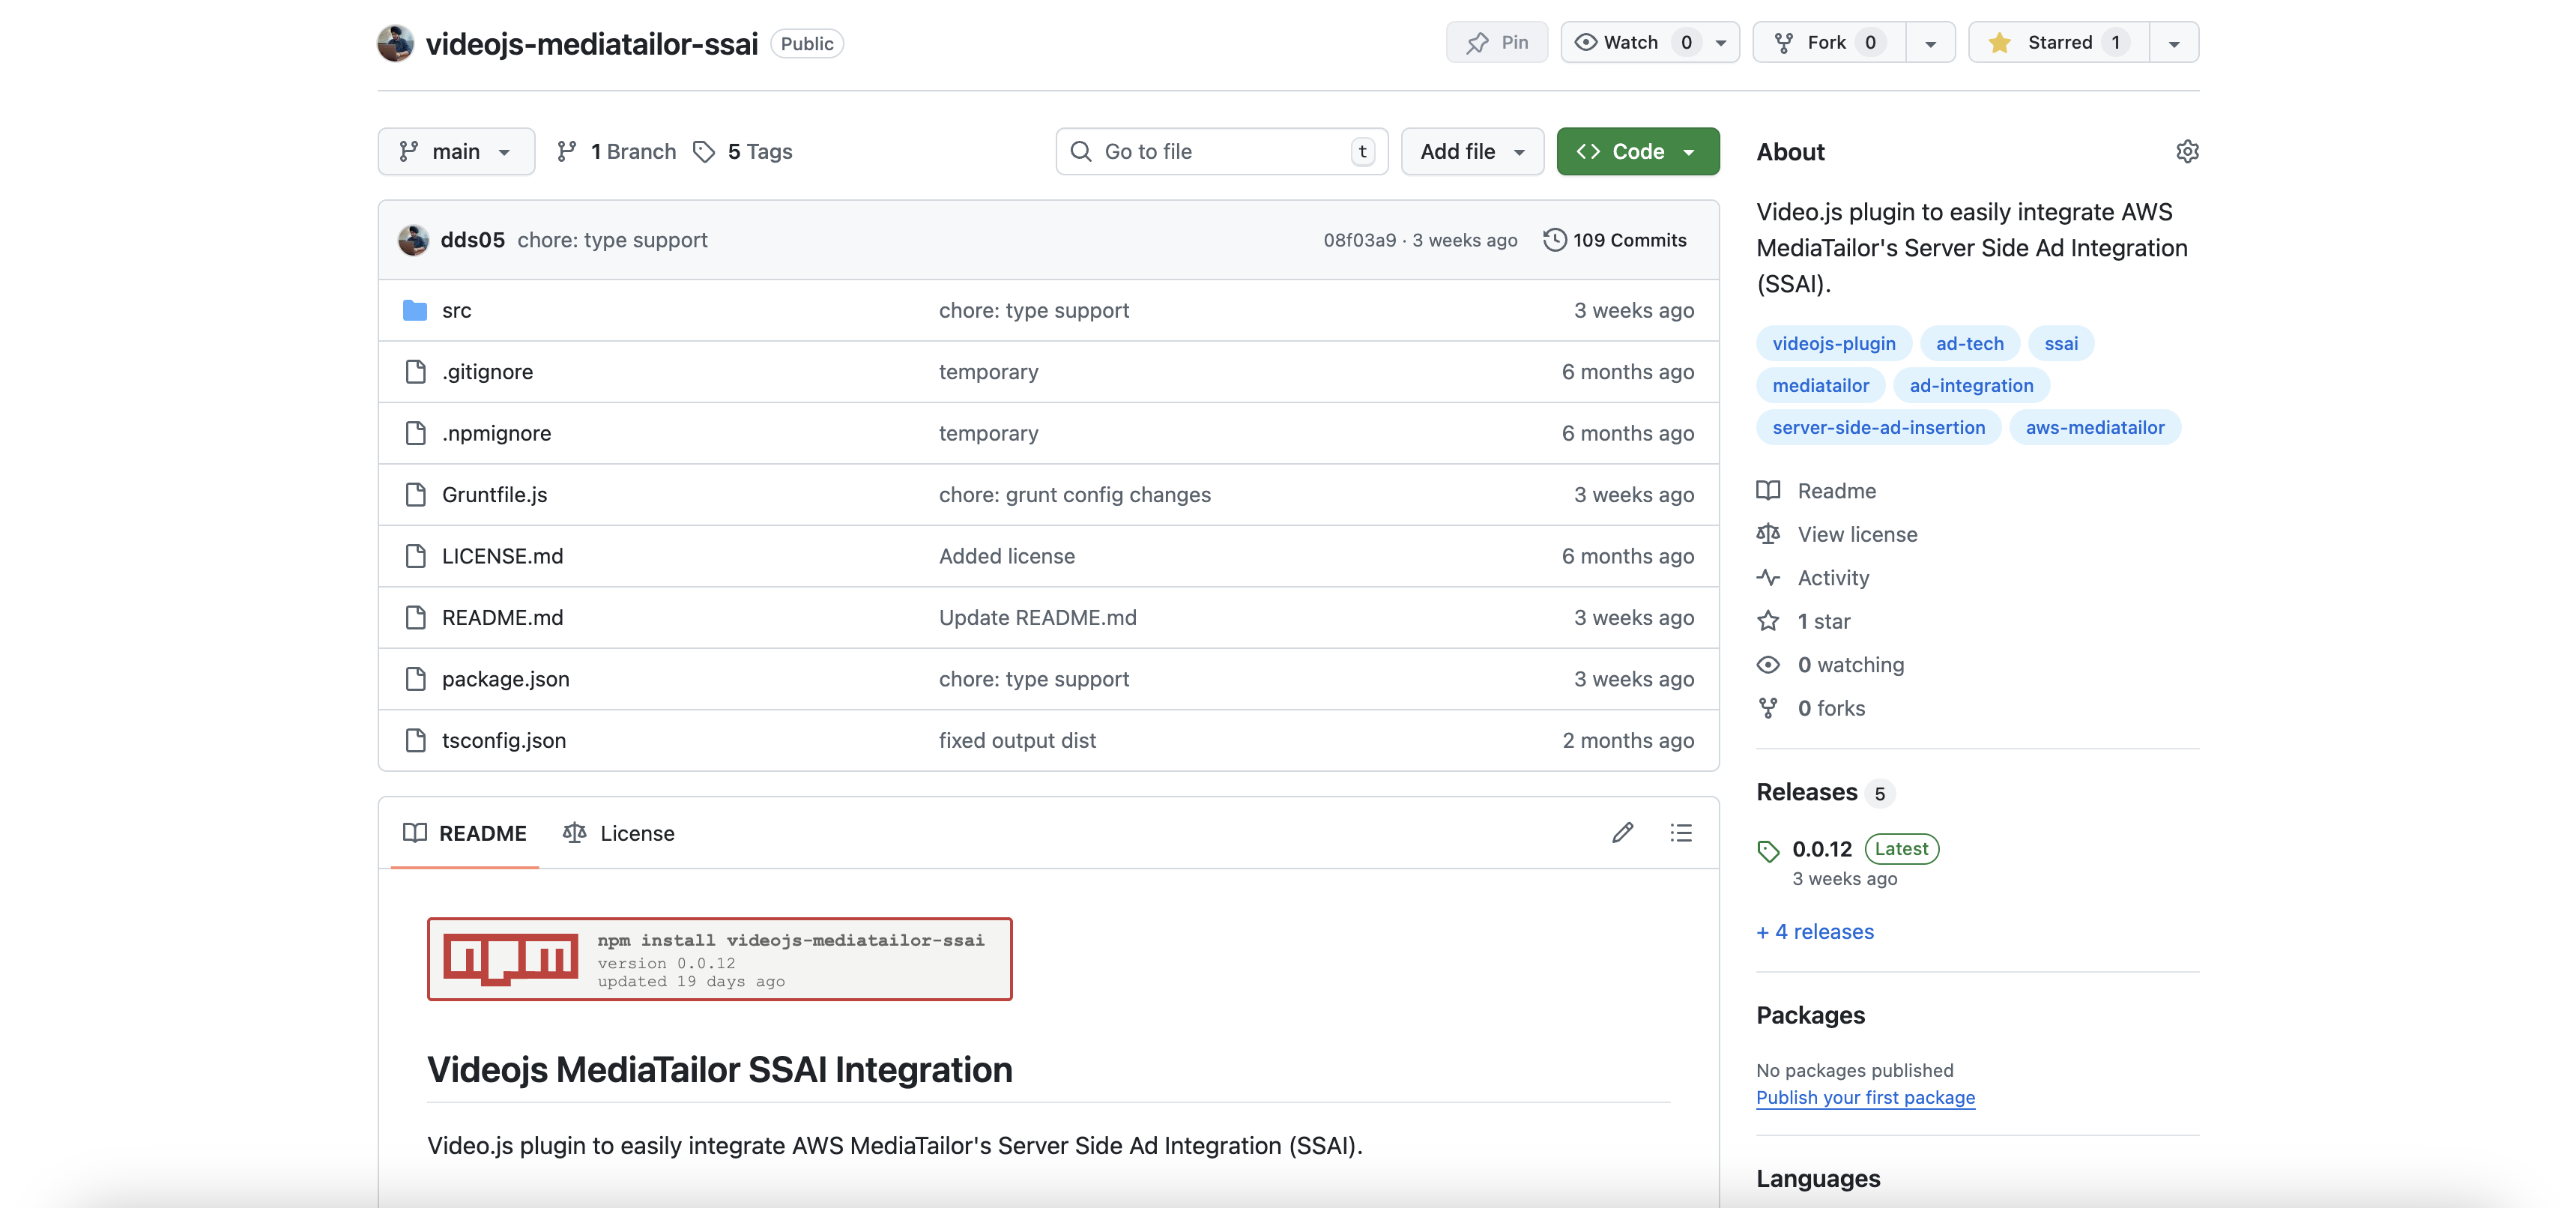
Task: Expand the Fork options arrow
Action: (x=1930, y=43)
